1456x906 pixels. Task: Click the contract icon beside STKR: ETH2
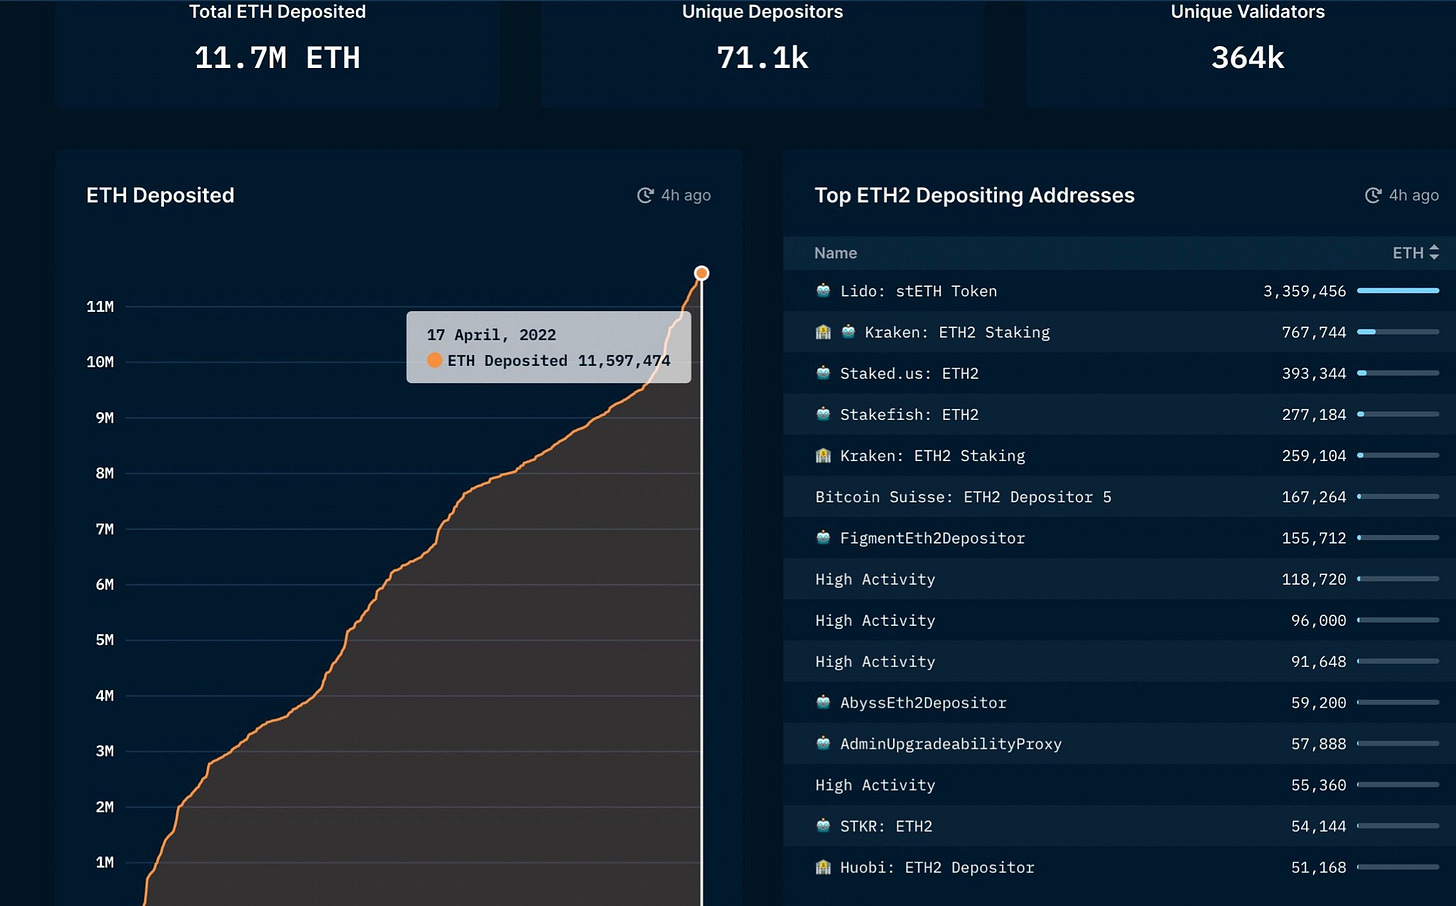click(x=823, y=826)
